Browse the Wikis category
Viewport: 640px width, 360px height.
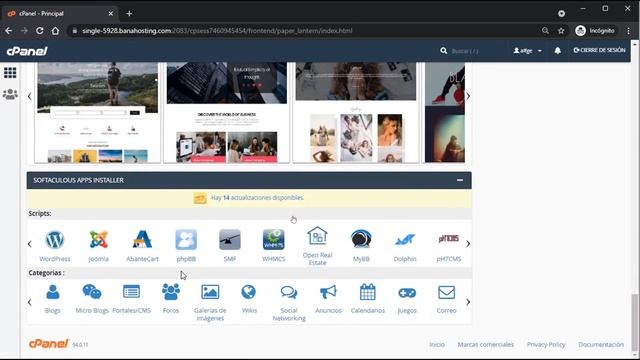[x=249, y=299]
